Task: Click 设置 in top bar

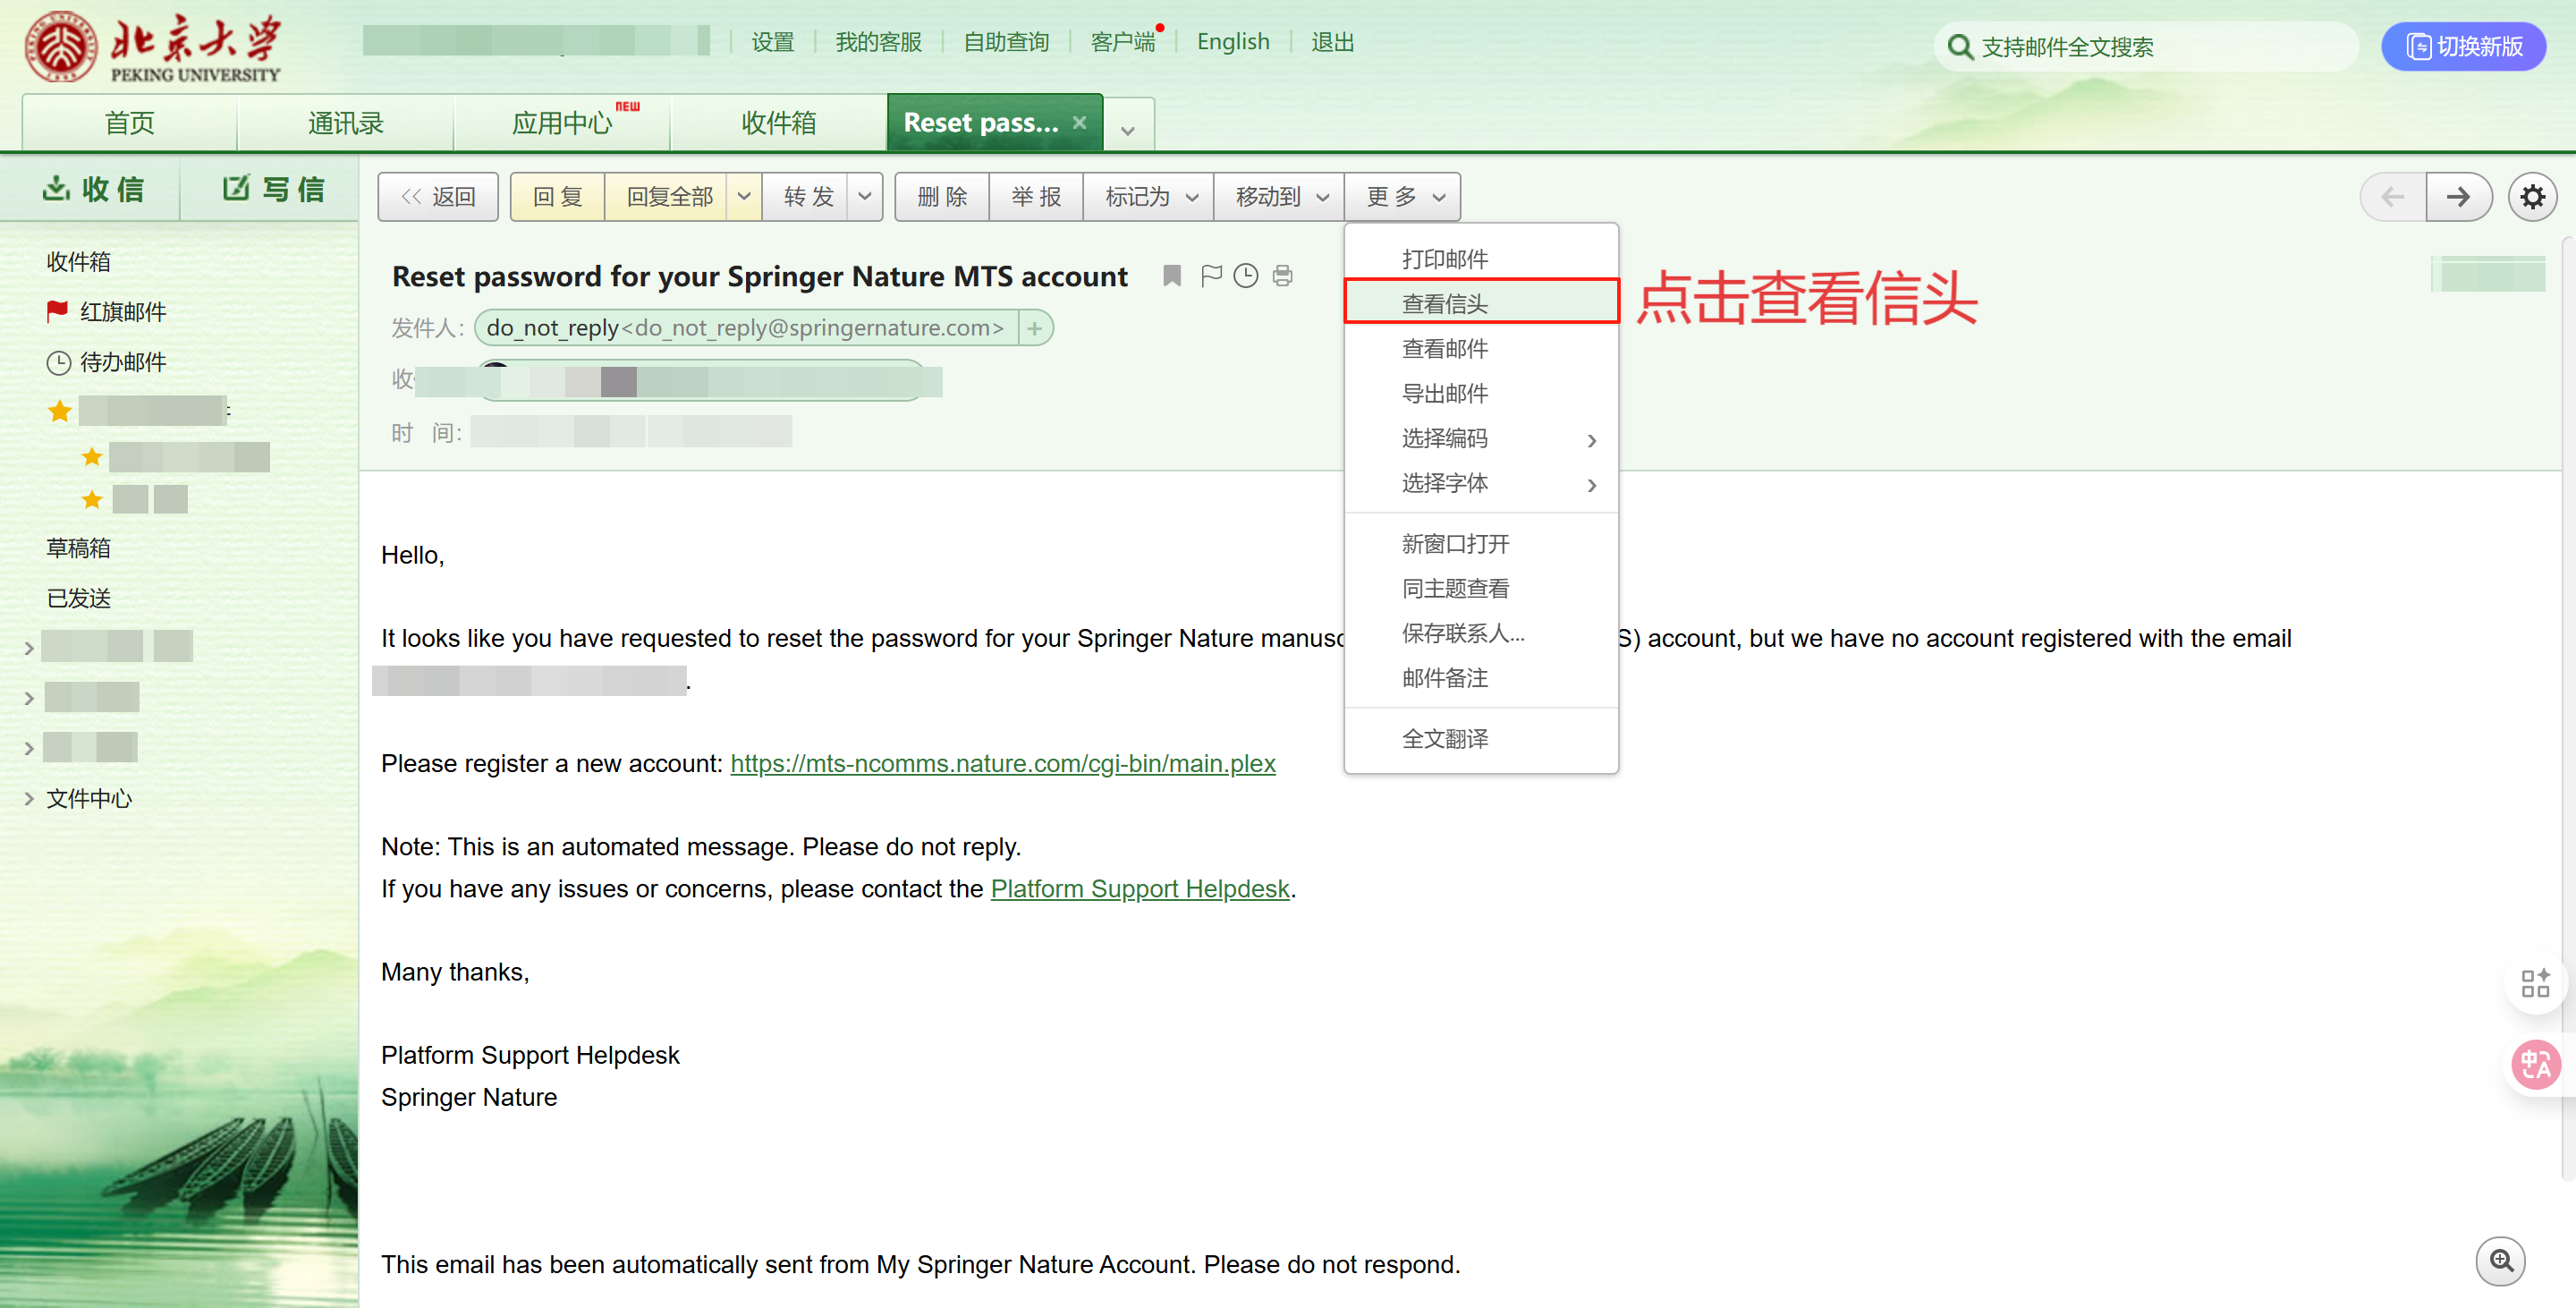Action: click(x=773, y=42)
